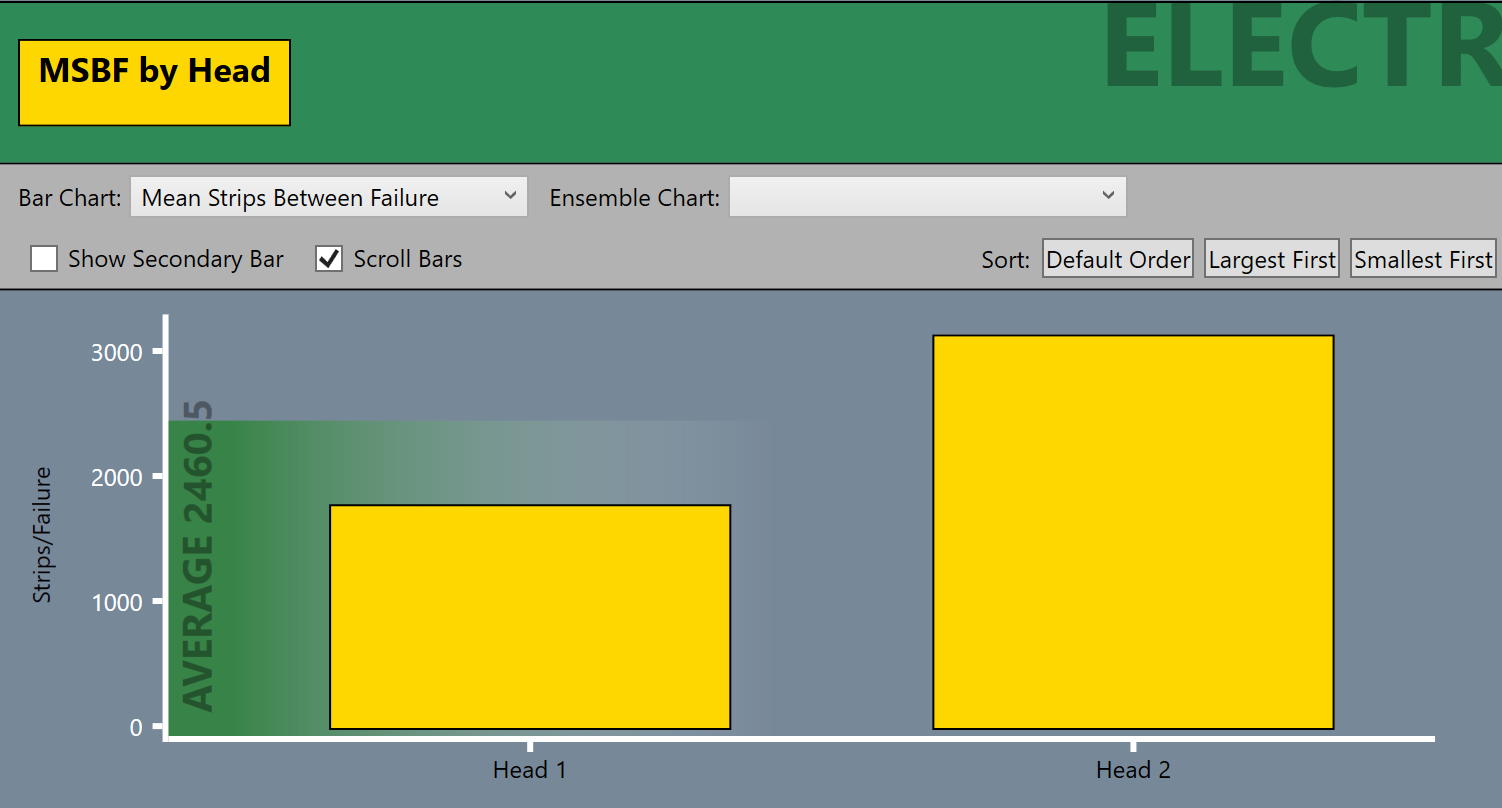Select the Head 1 yellow bar
This screenshot has width=1502, height=808.
point(530,617)
